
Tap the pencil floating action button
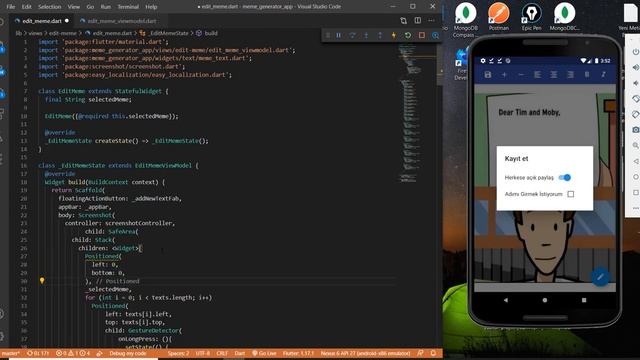tap(600, 277)
